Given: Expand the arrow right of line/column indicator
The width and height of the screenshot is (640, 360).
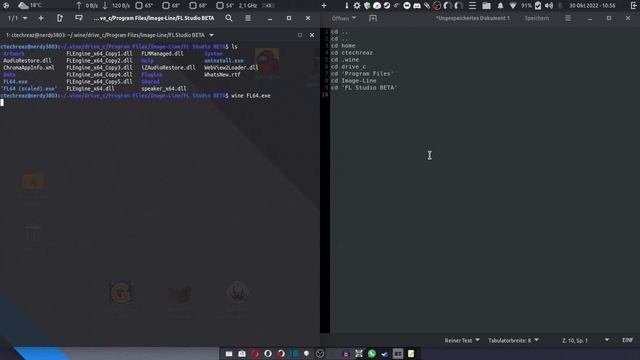Looking at the screenshot, I should click(x=607, y=340).
